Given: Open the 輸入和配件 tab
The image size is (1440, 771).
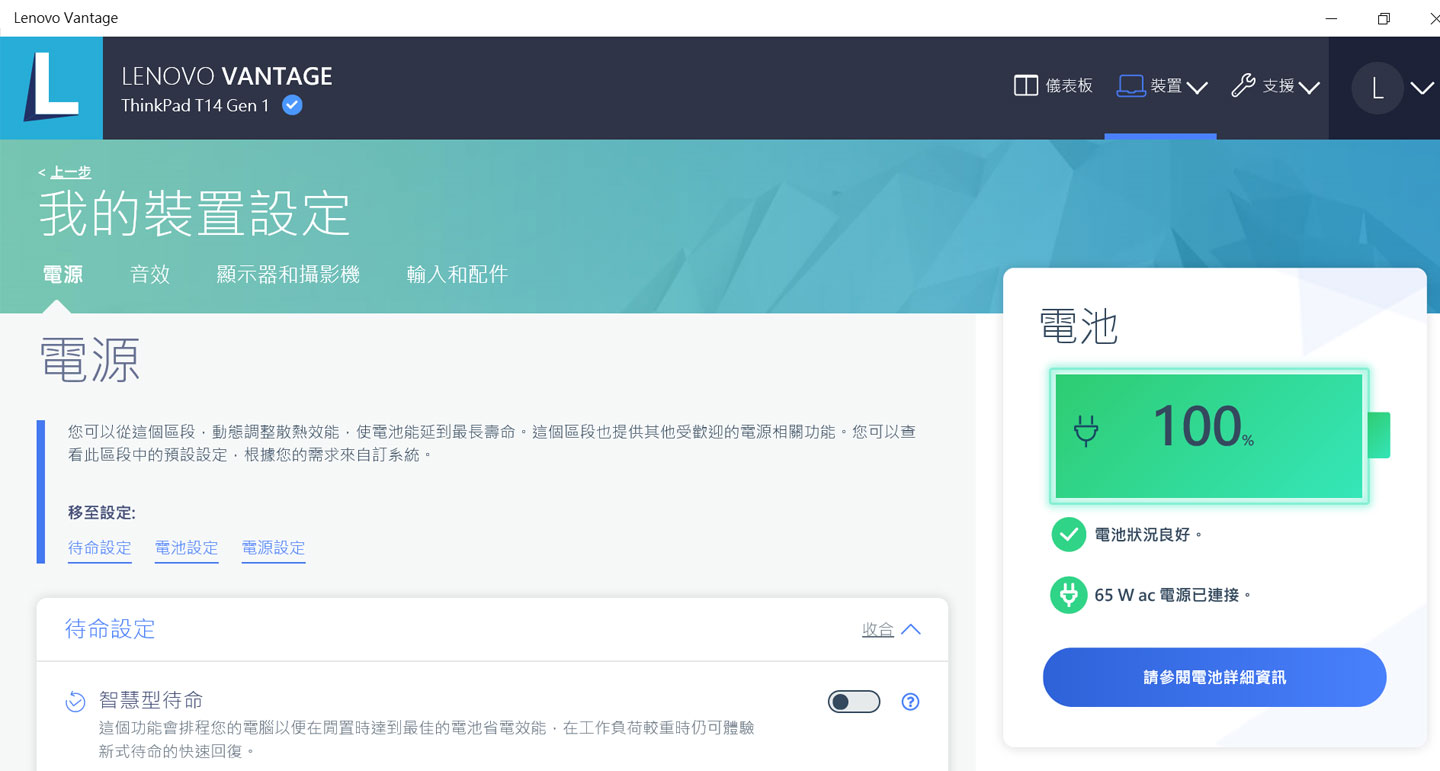Looking at the screenshot, I should point(457,274).
